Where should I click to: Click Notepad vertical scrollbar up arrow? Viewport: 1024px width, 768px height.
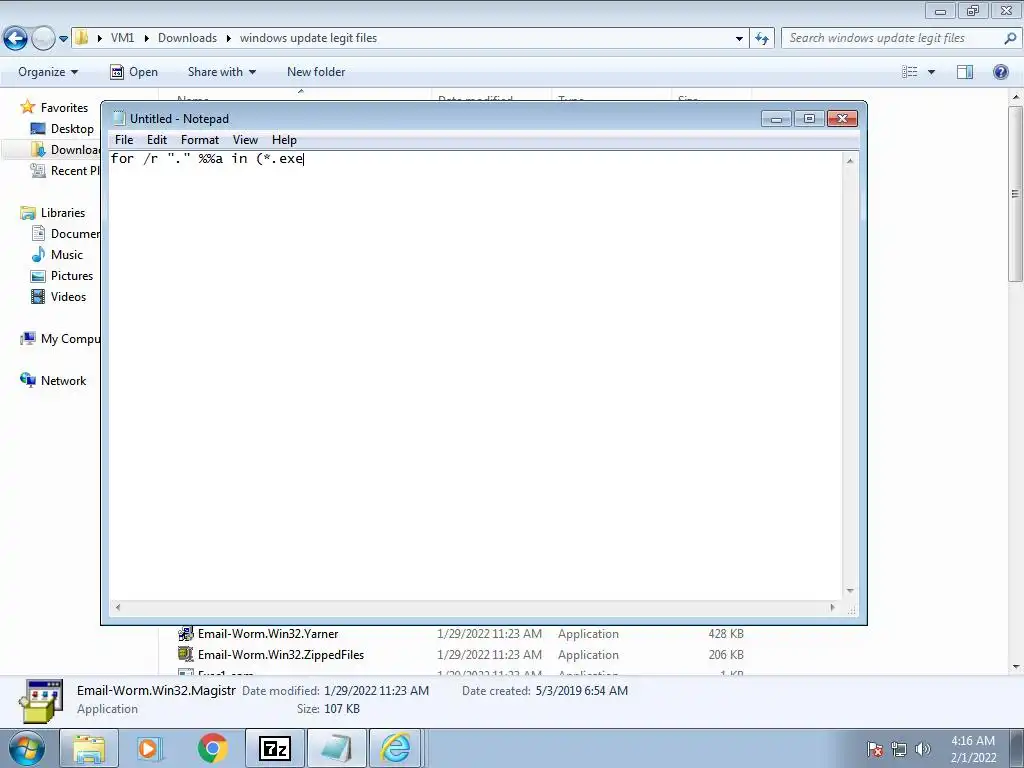(x=850, y=161)
